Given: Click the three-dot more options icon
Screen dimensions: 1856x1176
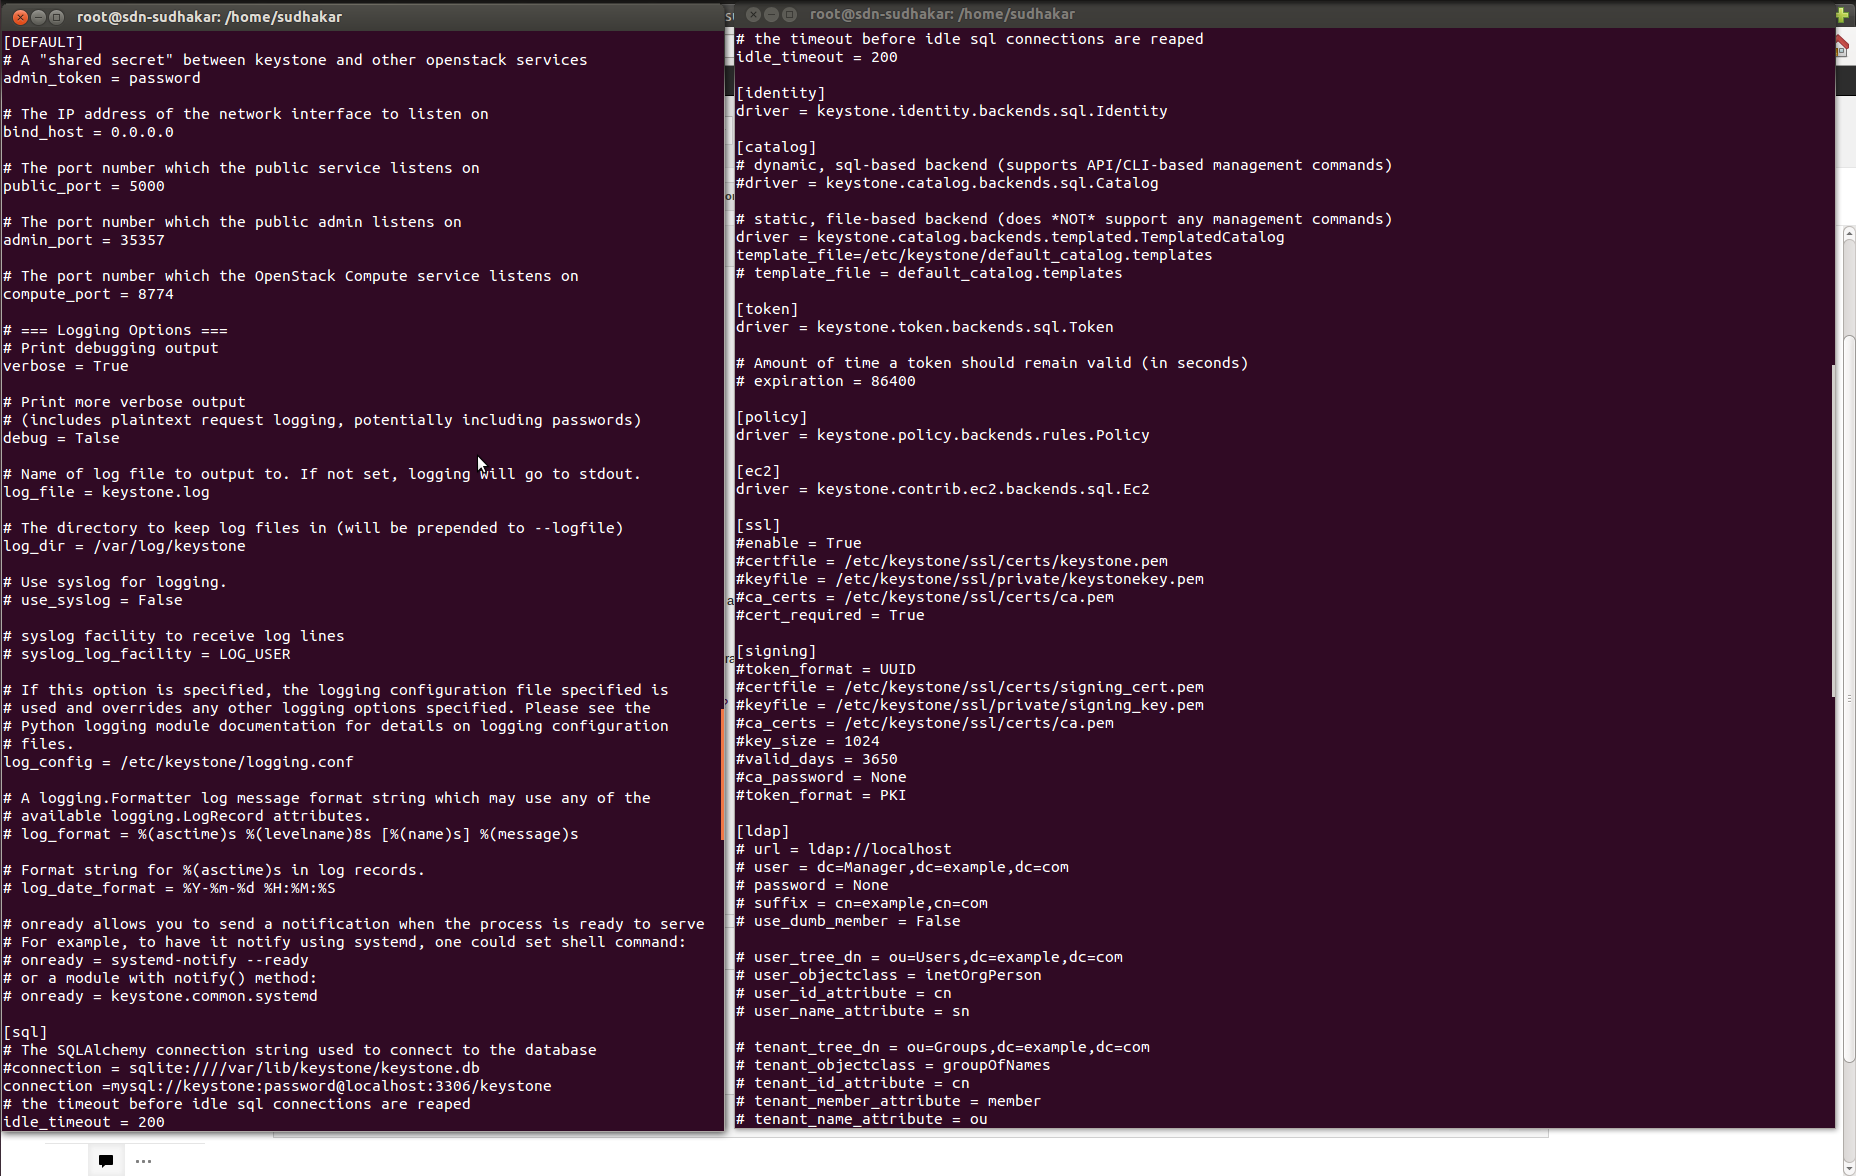Looking at the screenshot, I should click(143, 1161).
